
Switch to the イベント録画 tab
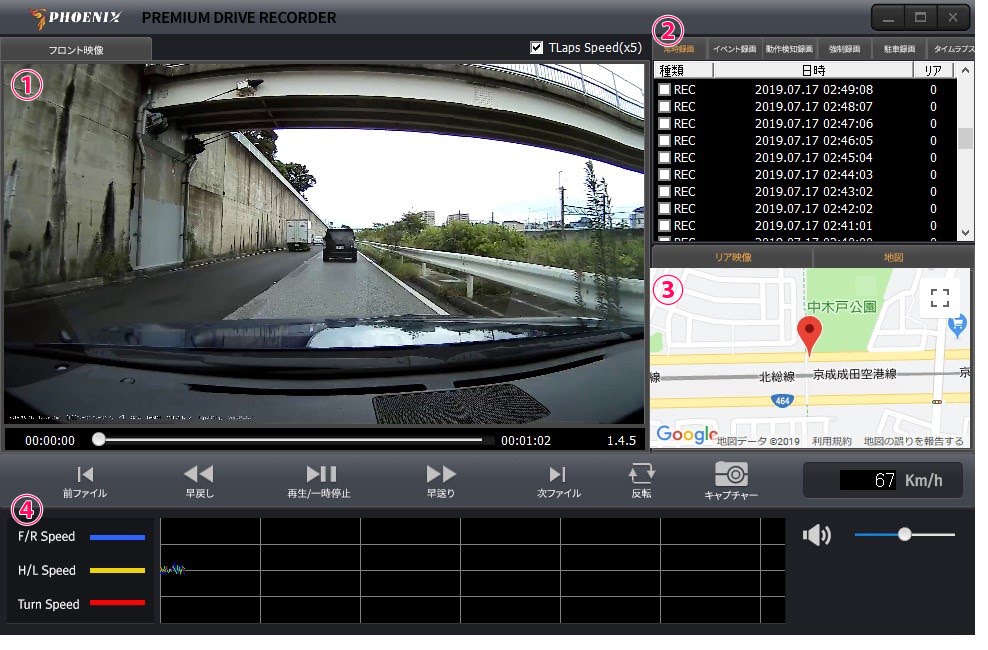(735, 49)
